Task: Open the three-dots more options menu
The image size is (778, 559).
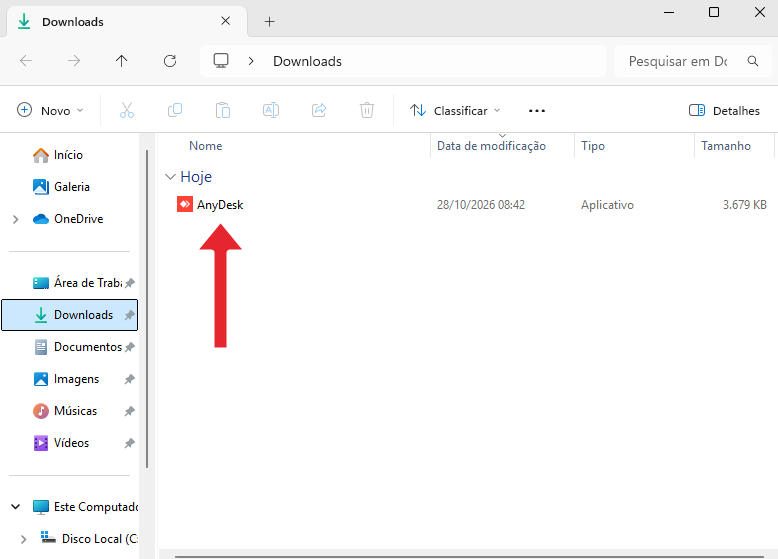Action: point(537,111)
